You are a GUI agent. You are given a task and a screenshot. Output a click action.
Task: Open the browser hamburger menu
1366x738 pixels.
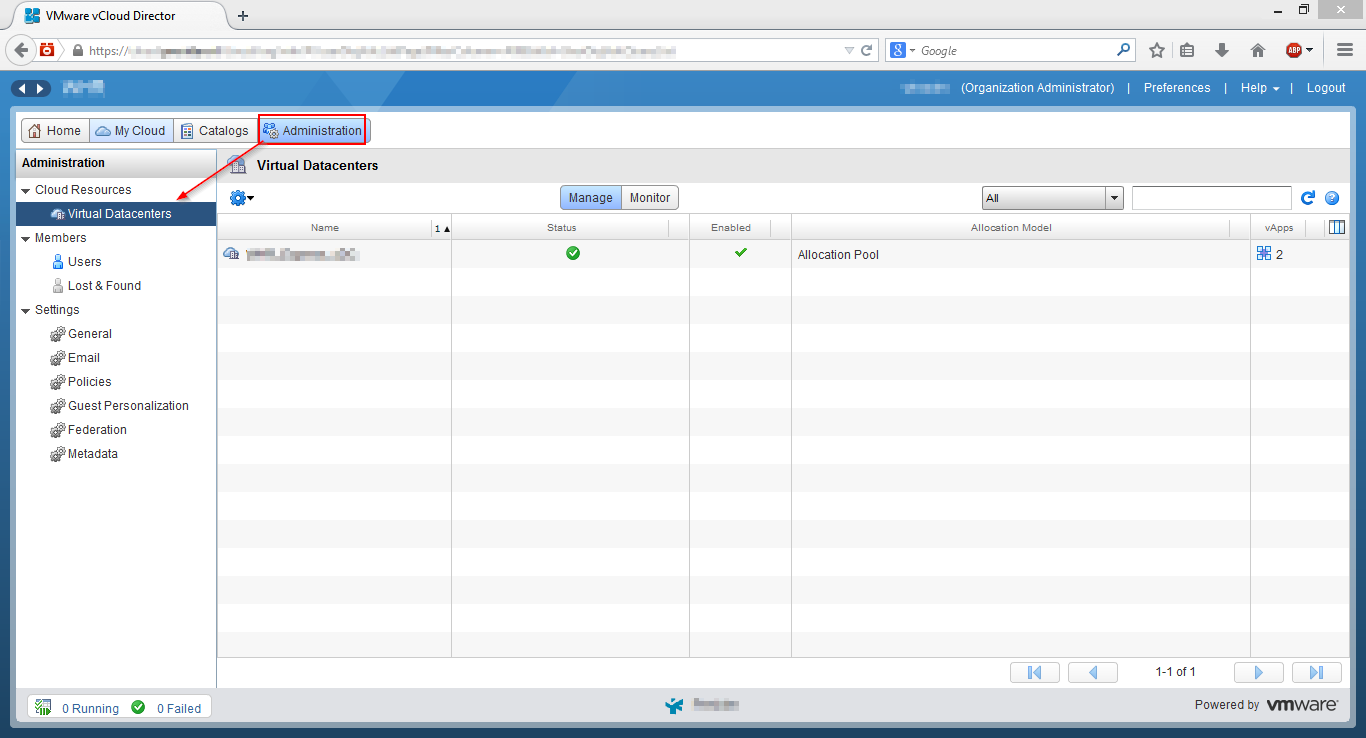(1345, 50)
